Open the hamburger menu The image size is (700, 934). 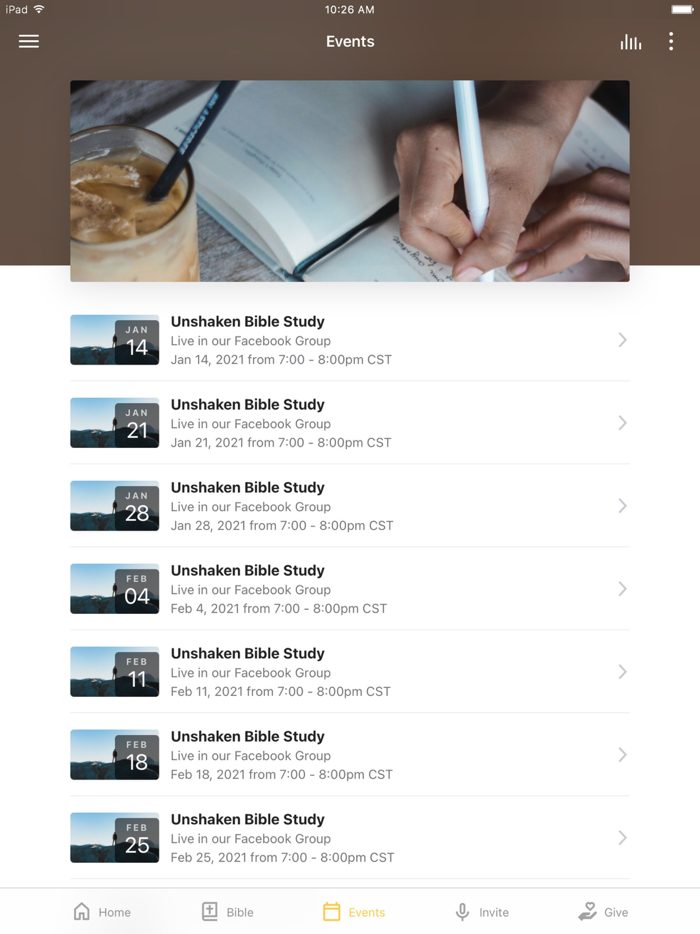point(29,41)
